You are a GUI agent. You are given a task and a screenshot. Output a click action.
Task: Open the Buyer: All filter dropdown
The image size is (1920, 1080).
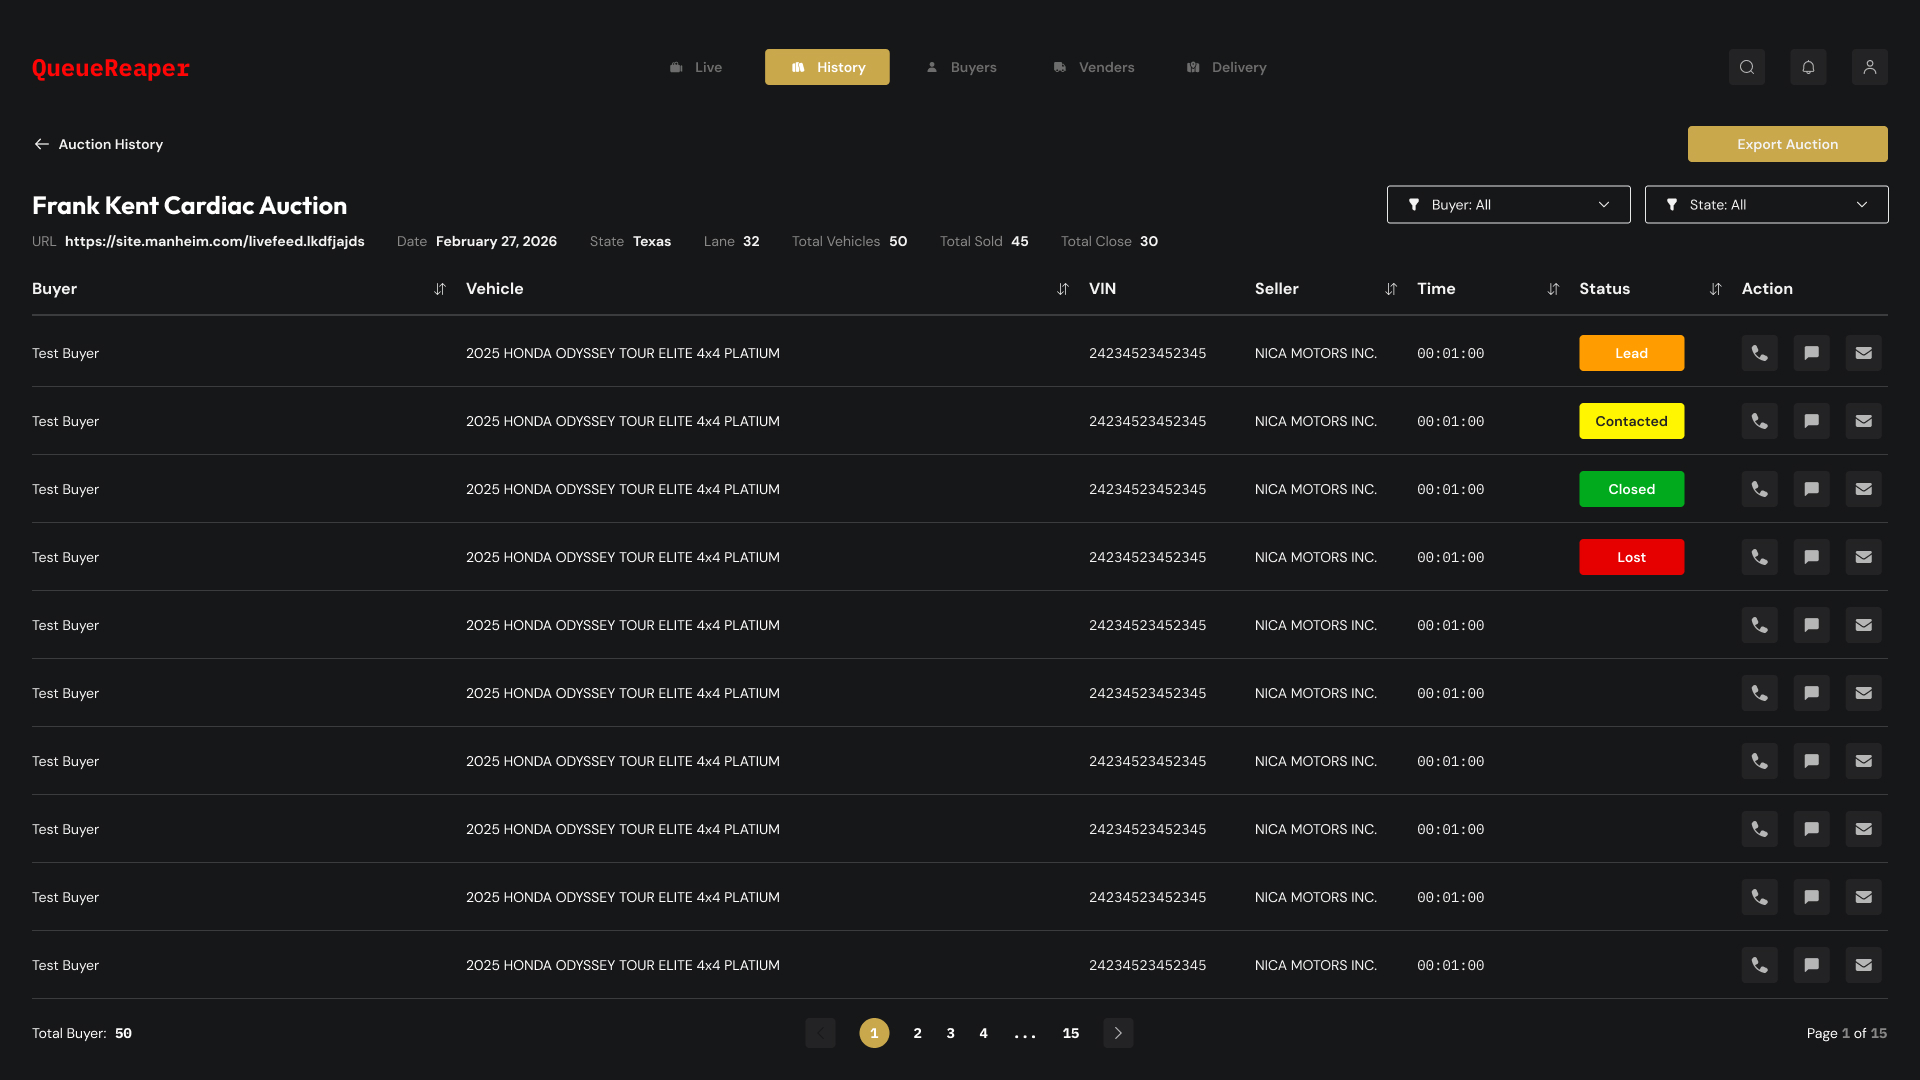(1508, 205)
